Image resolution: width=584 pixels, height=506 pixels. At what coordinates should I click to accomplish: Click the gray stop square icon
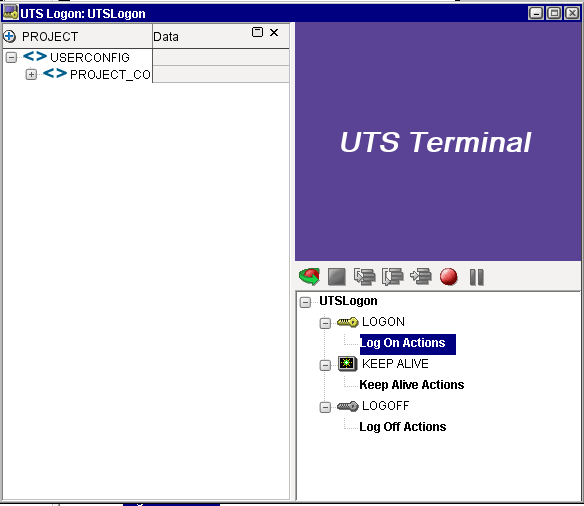[337, 277]
